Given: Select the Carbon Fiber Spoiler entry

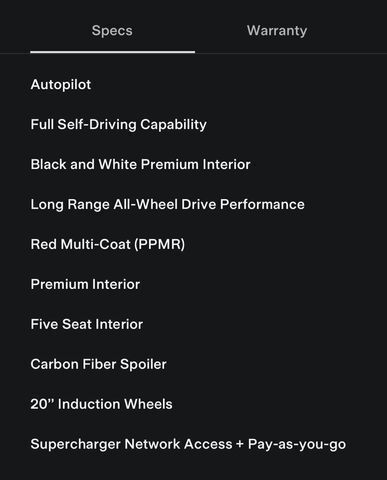Looking at the screenshot, I should (99, 364).
